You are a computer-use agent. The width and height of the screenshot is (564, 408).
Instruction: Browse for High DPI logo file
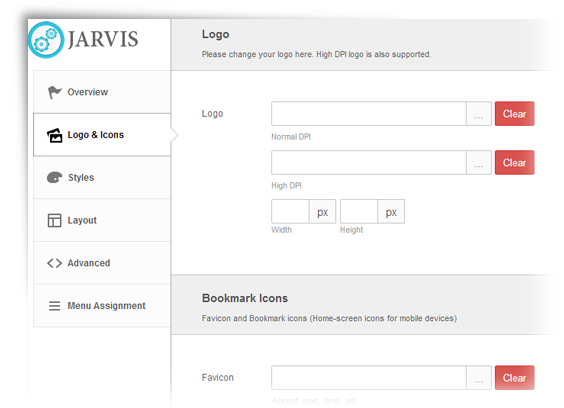[x=479, y=163]
